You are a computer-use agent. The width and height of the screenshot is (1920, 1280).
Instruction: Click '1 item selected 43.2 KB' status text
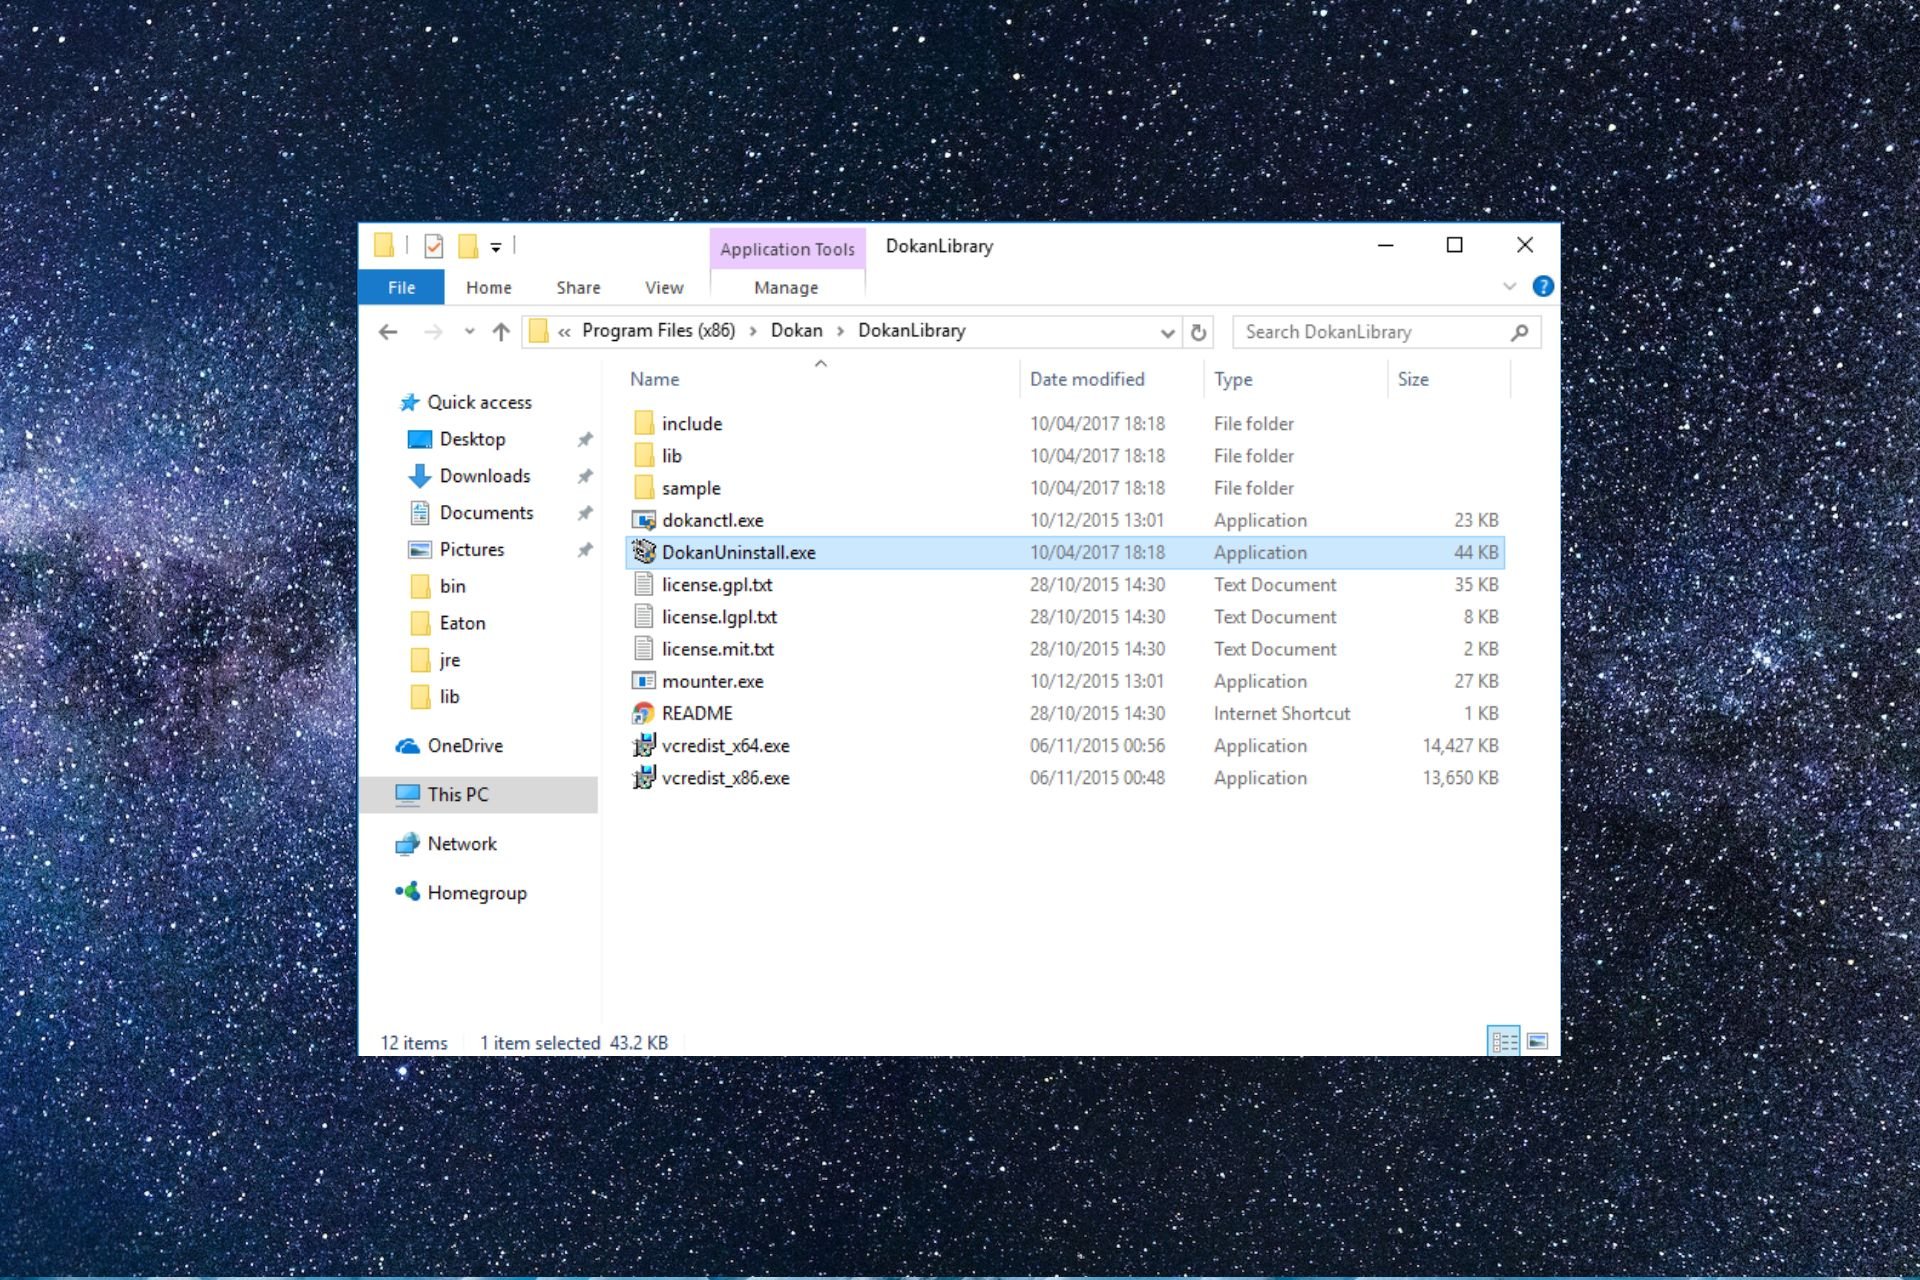574,1043
